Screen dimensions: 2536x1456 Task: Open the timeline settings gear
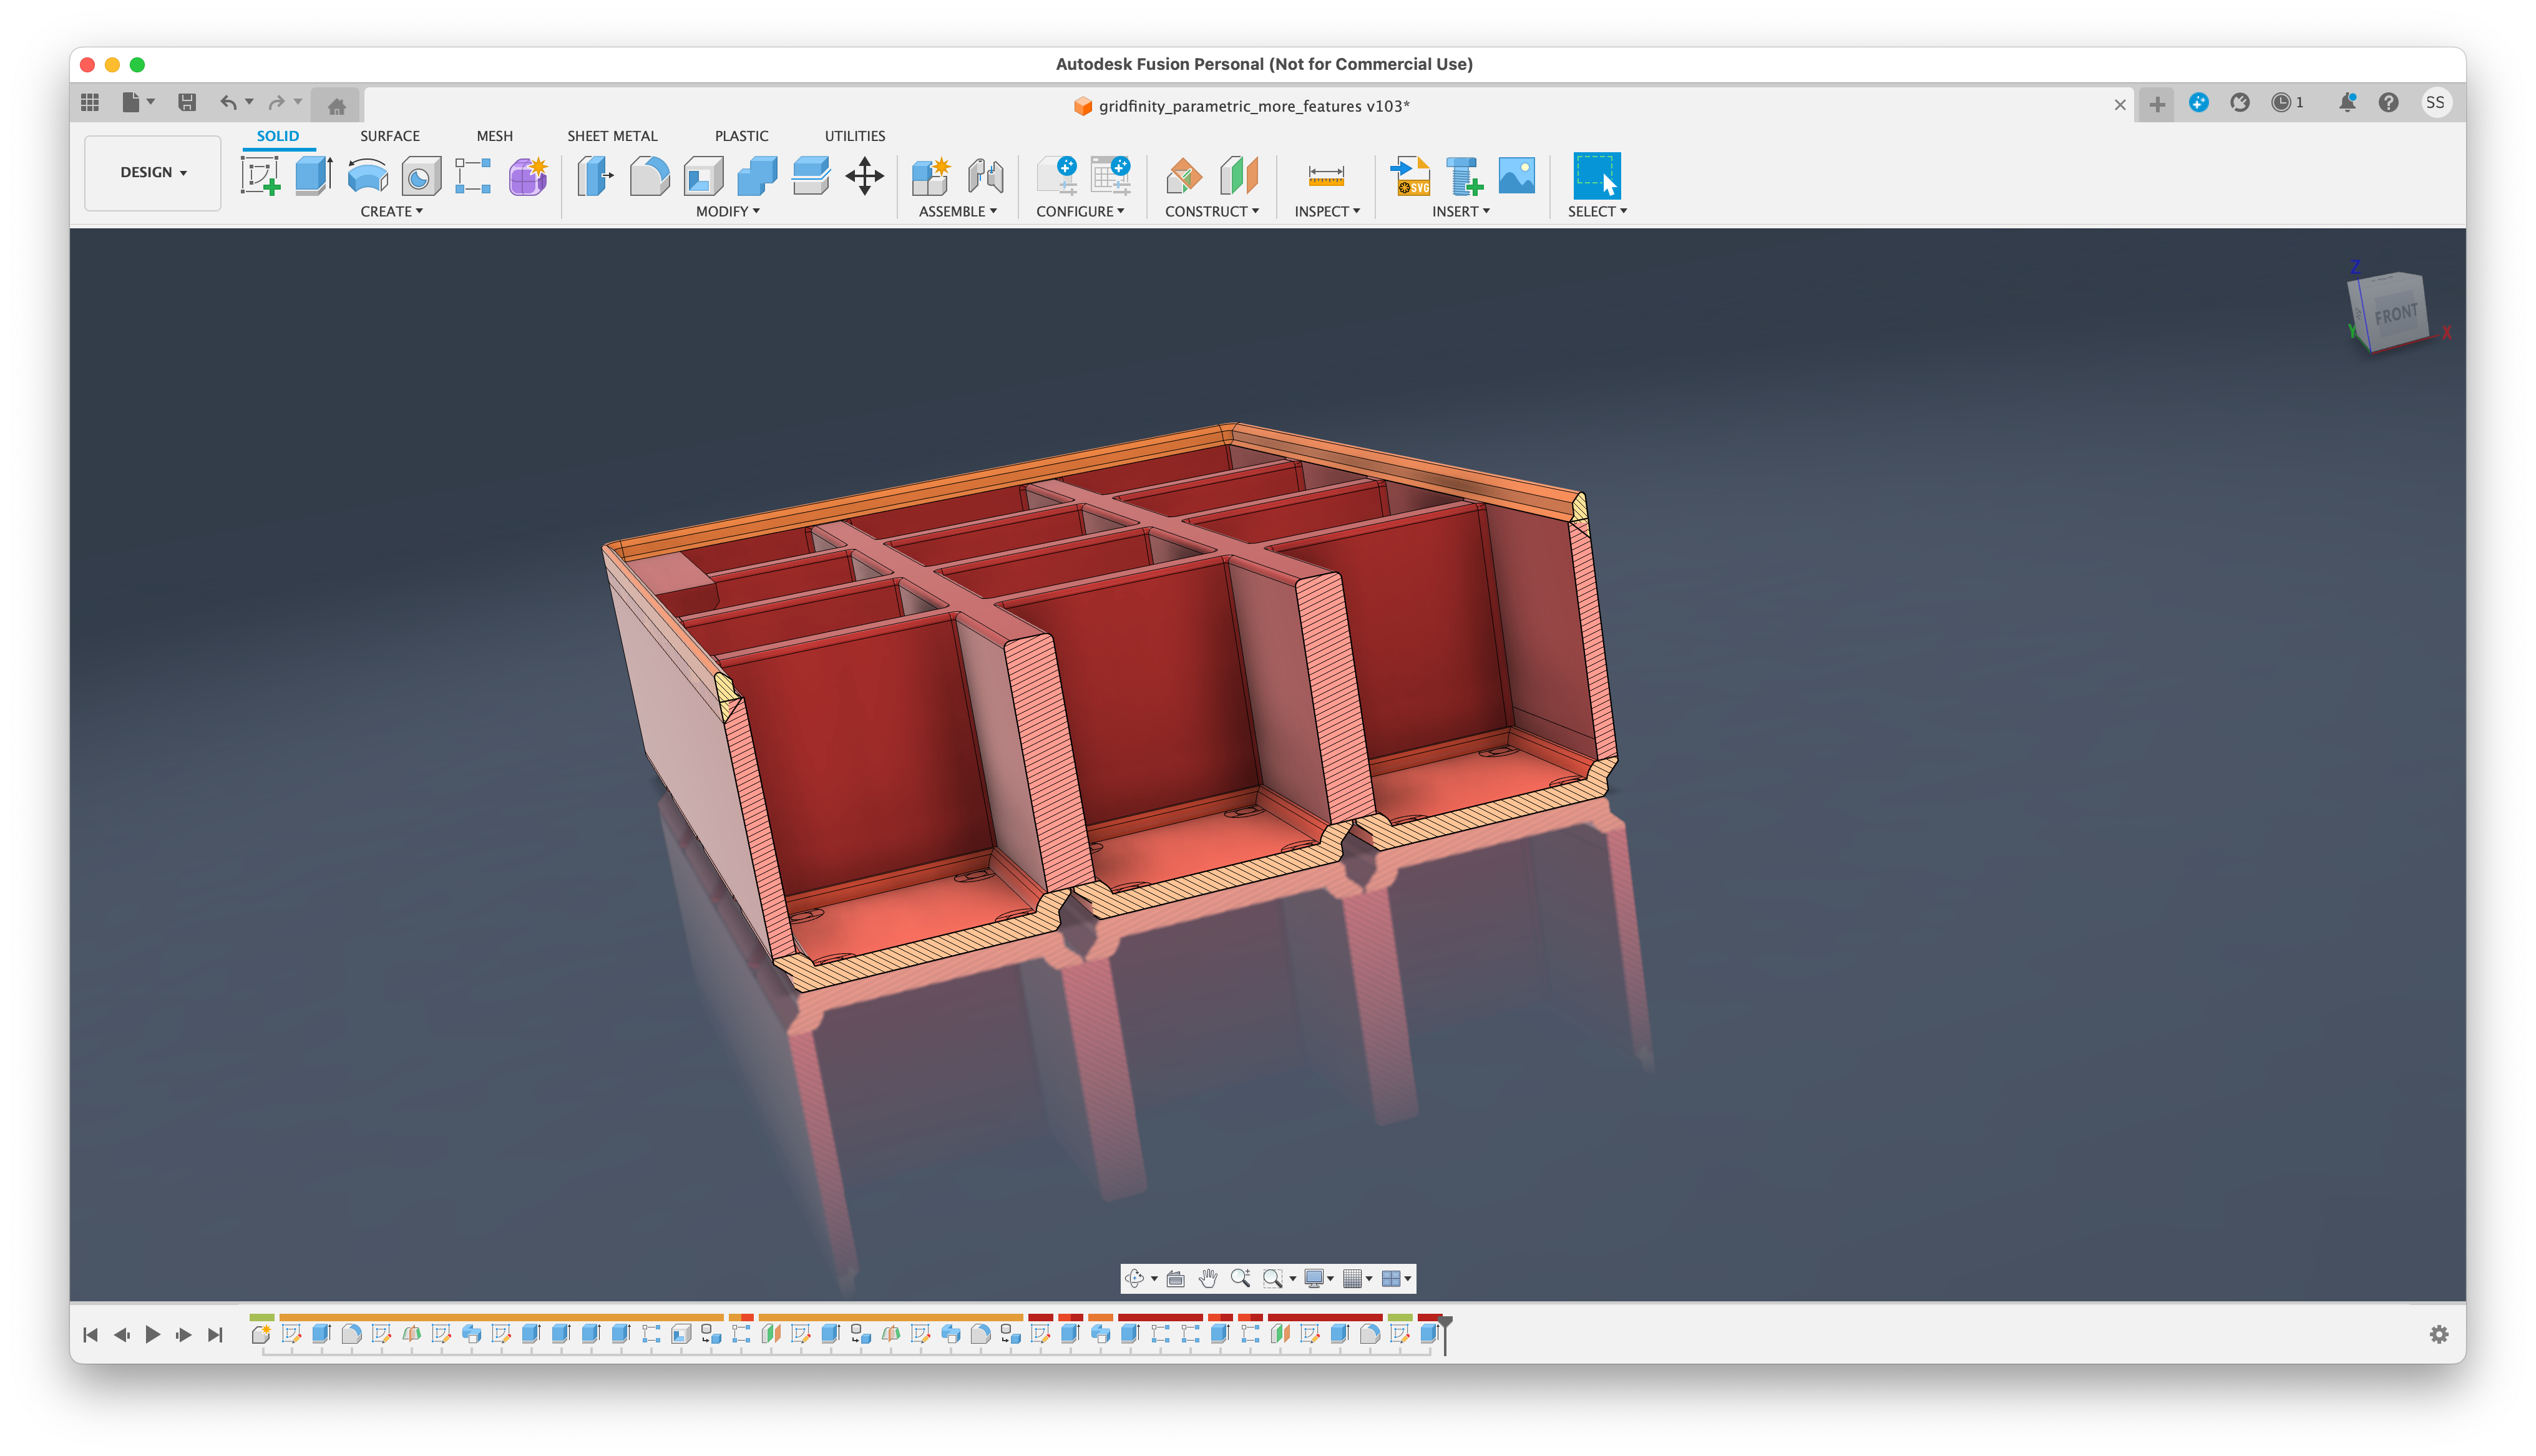(2439, 1334)
